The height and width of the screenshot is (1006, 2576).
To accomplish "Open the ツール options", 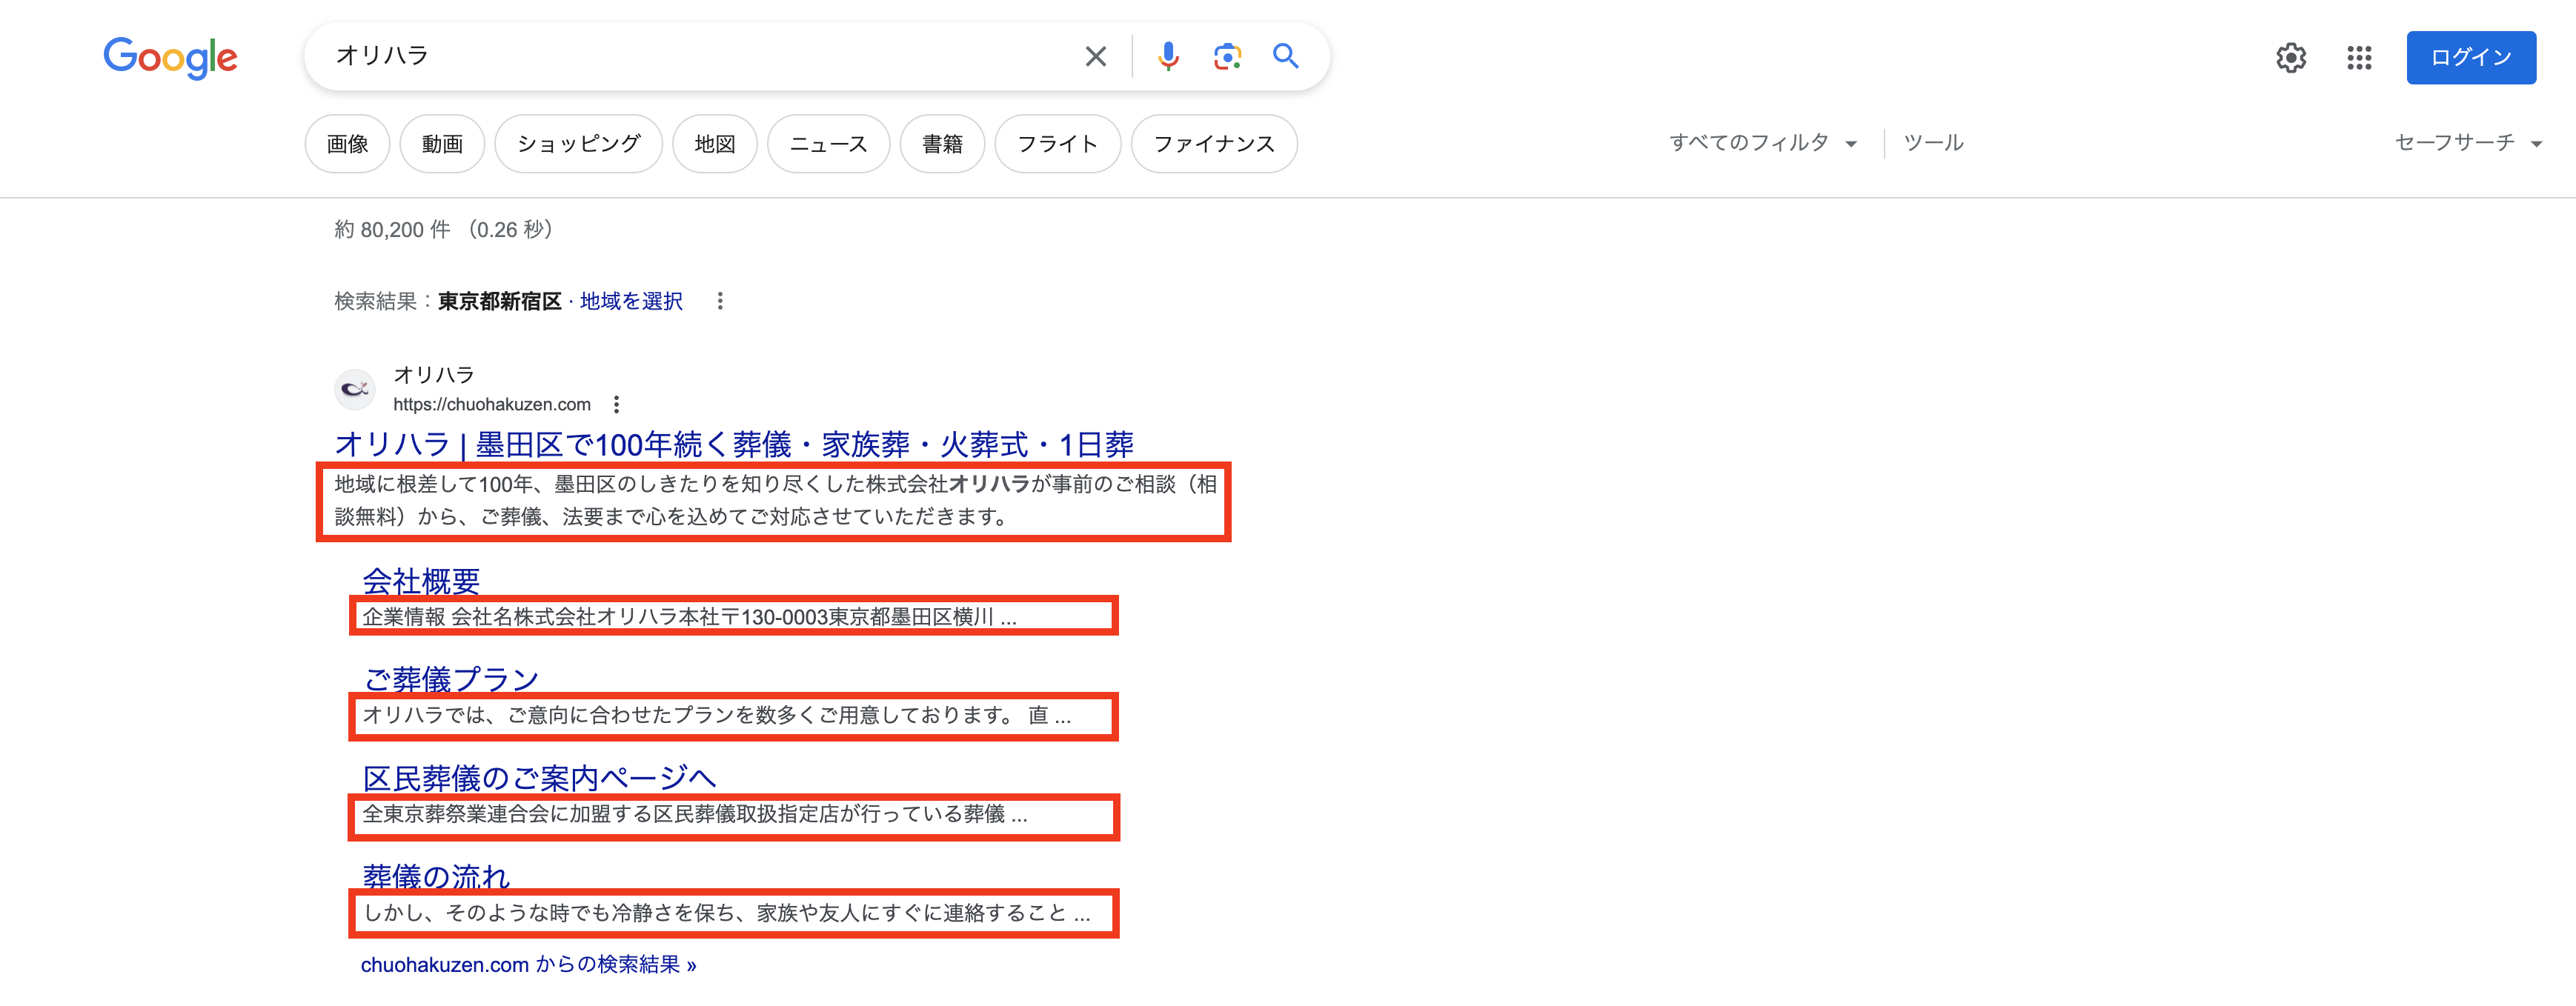I will point(1933,143).
